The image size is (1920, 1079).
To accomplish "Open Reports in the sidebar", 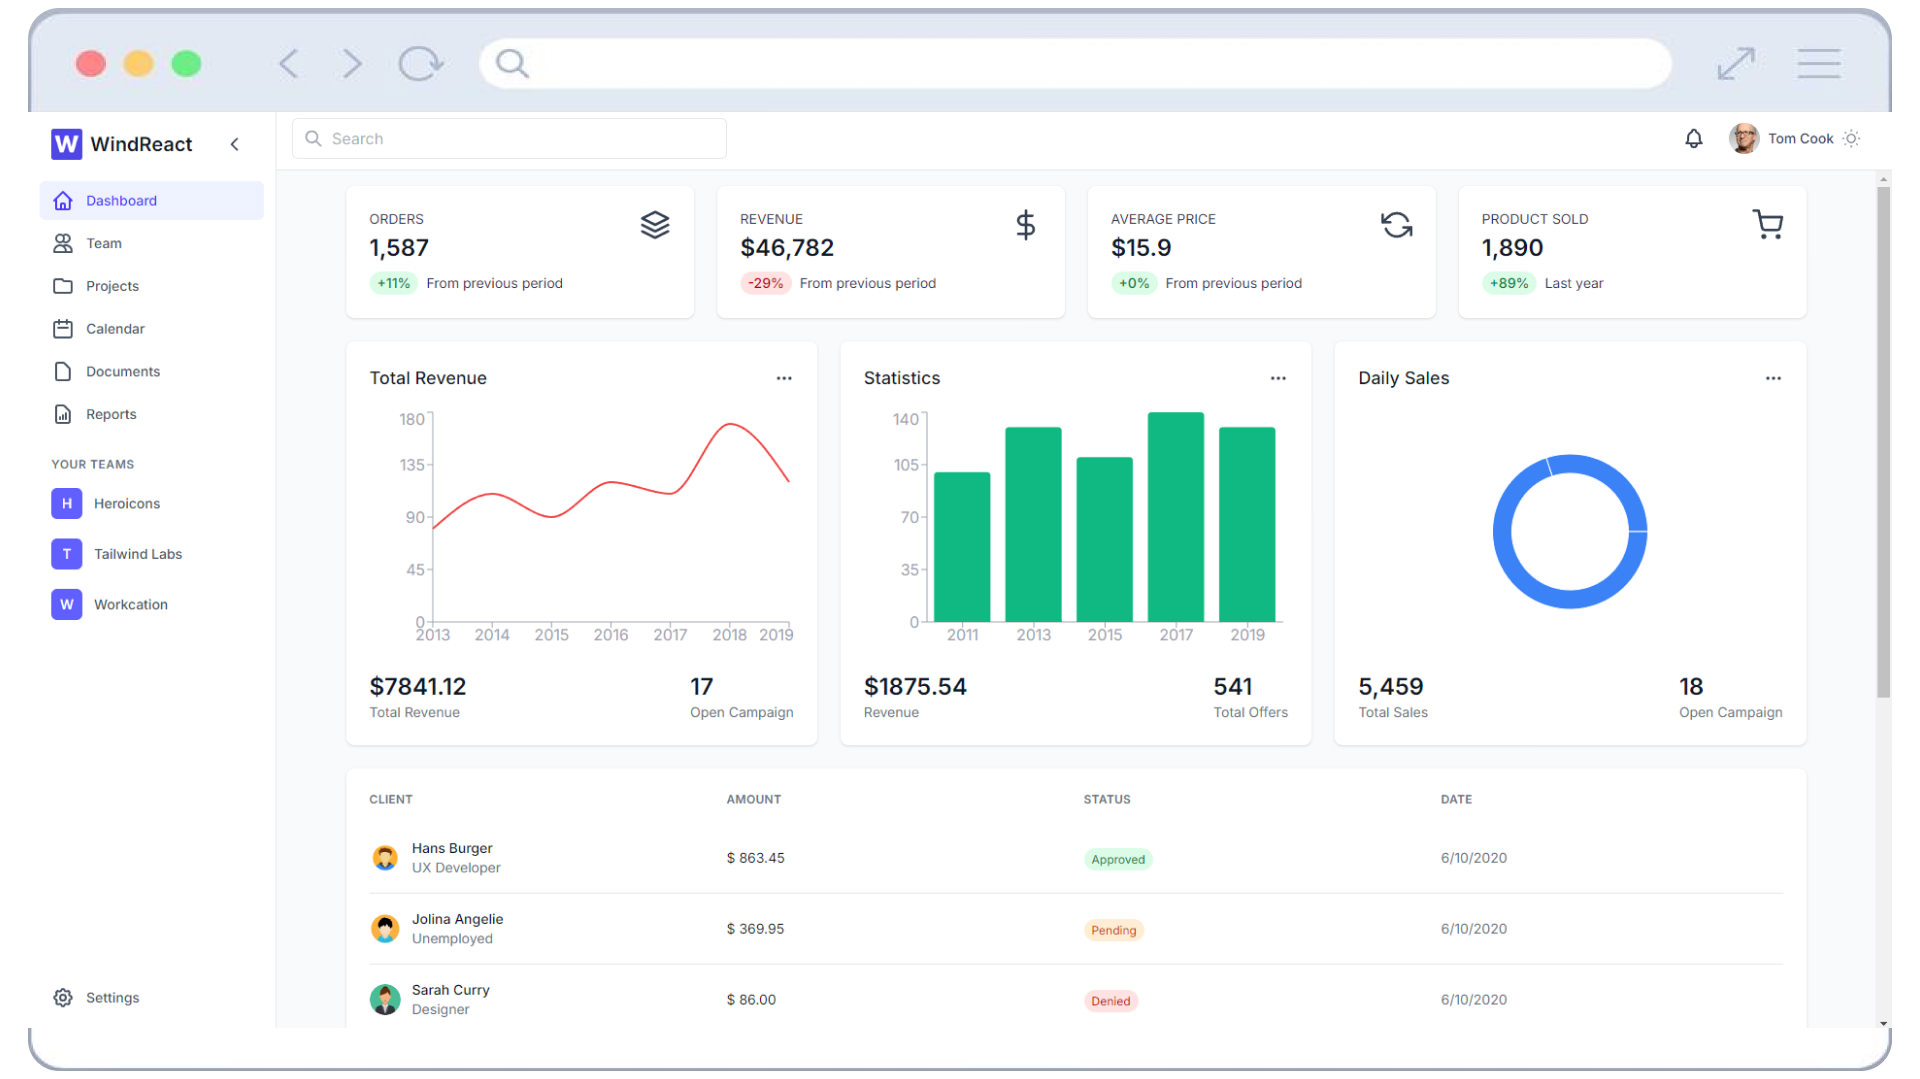I will point(151,414).
